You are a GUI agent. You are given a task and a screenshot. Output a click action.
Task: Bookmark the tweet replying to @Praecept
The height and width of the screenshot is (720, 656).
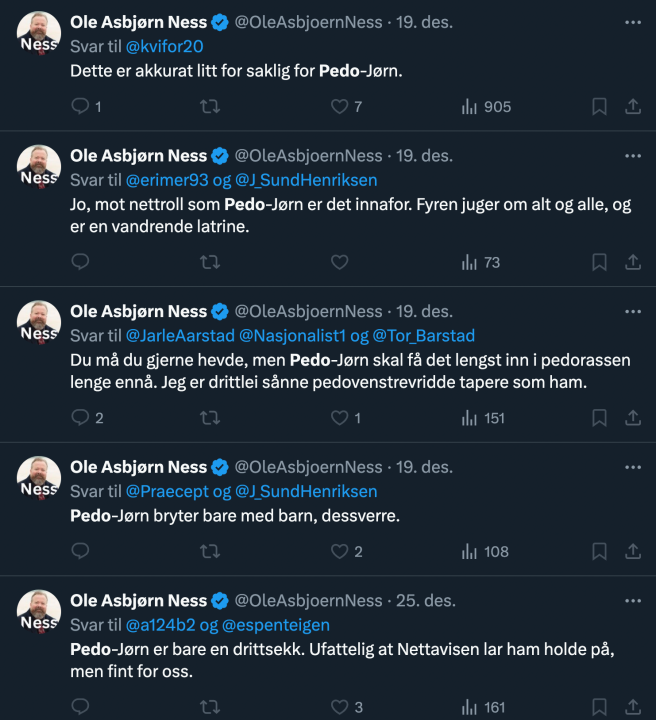[x=599, y=551]
